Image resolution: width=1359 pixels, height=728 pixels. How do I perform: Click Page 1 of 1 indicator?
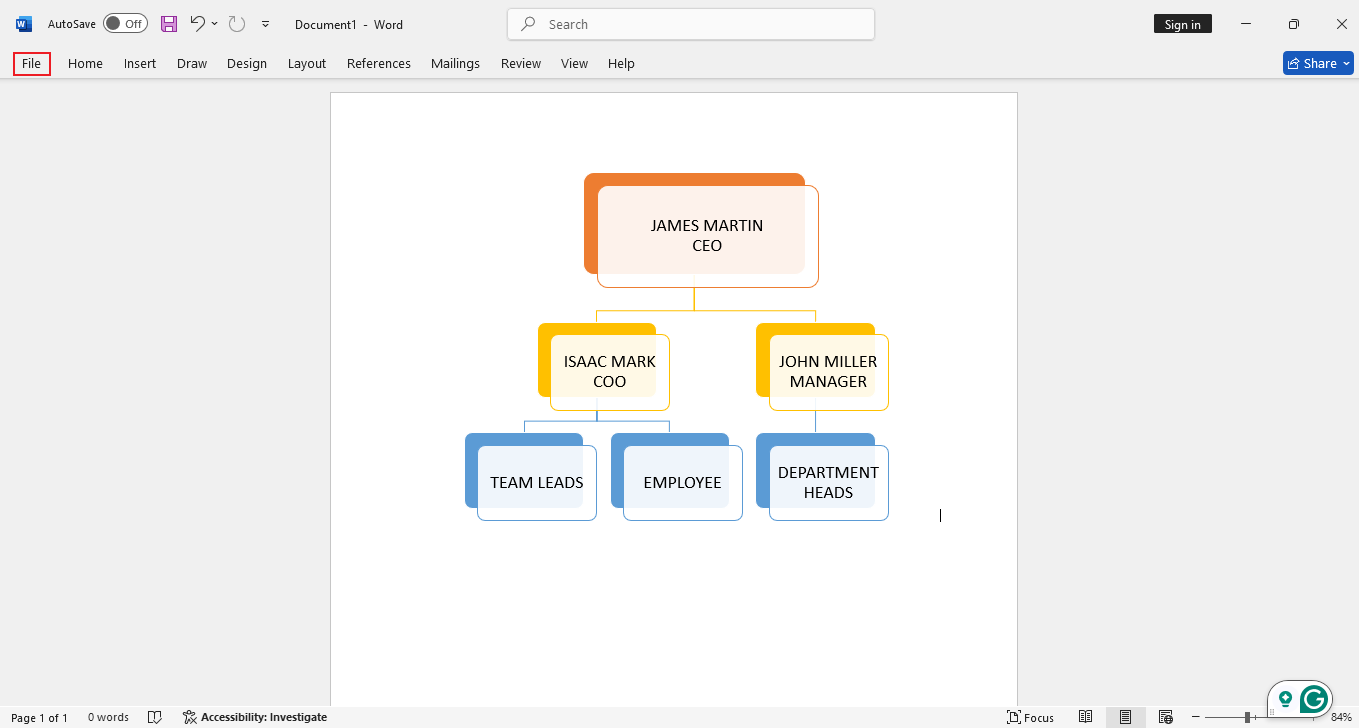(x=40, y=717)
